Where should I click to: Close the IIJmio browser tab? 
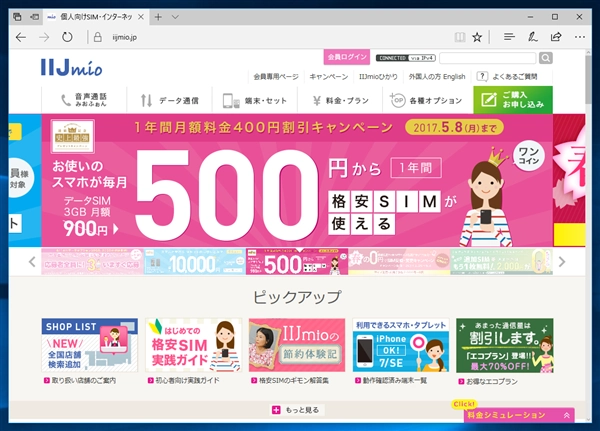(x=141, y=17)
